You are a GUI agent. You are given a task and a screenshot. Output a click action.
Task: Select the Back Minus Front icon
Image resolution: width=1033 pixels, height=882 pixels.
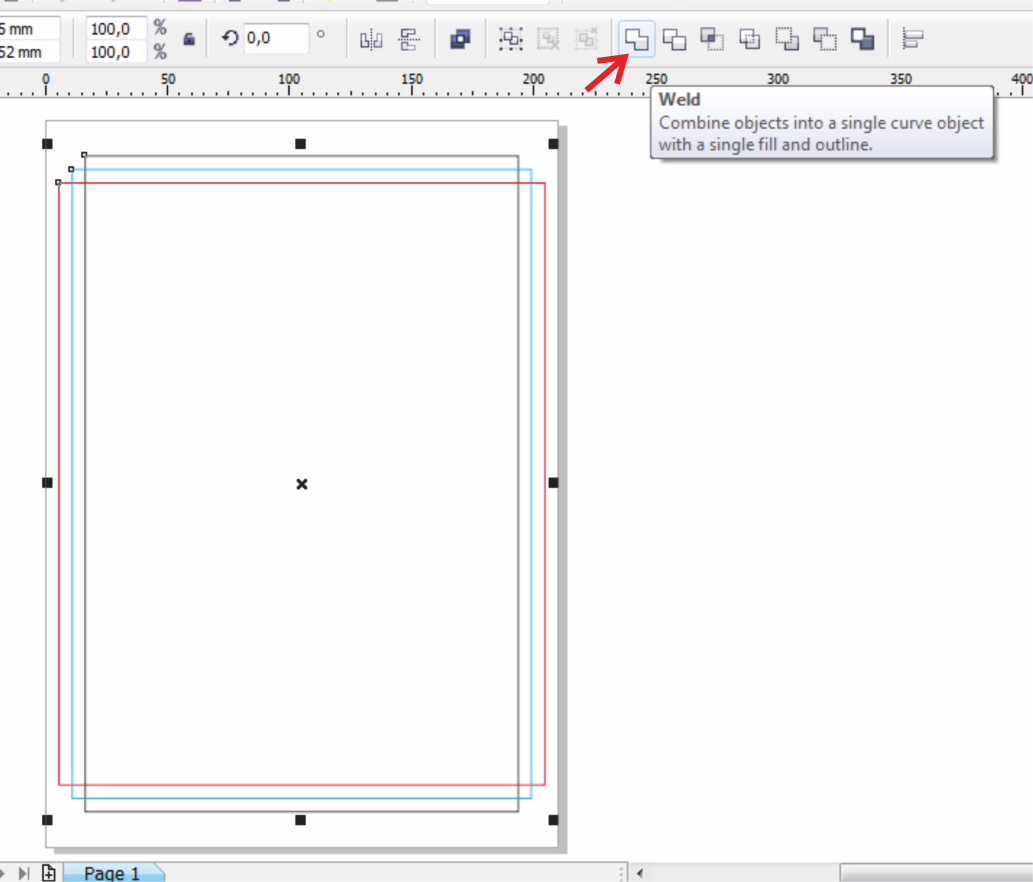pos(823,38)
